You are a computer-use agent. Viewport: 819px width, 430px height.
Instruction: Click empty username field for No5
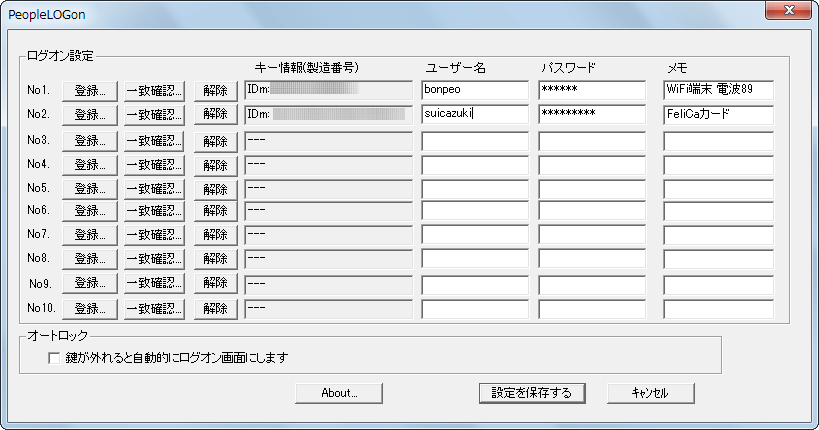pyautogui.click(x=475, y=189)
